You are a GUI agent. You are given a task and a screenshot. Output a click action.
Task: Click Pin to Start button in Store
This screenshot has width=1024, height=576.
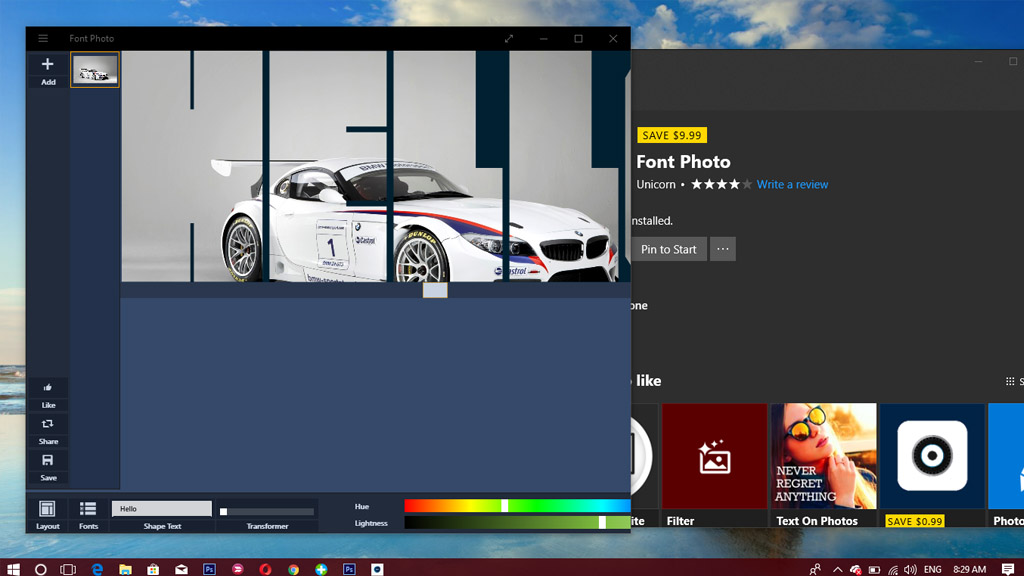(668, 249)
